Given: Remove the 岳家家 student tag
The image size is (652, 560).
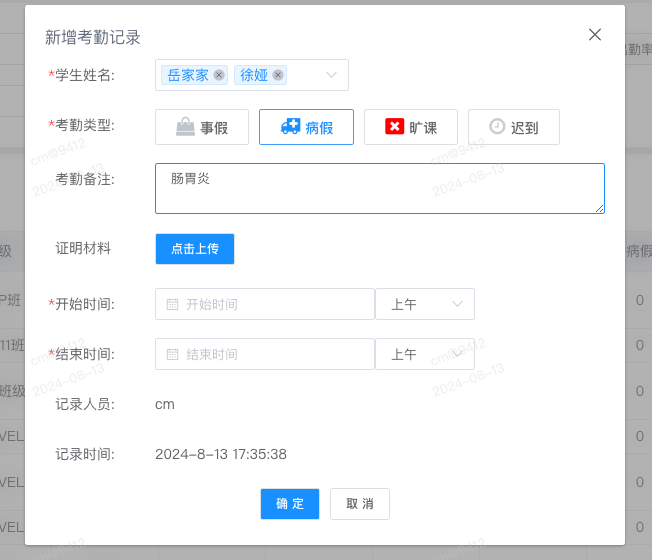Looking at the screenshot, I should tap(219, 75).
